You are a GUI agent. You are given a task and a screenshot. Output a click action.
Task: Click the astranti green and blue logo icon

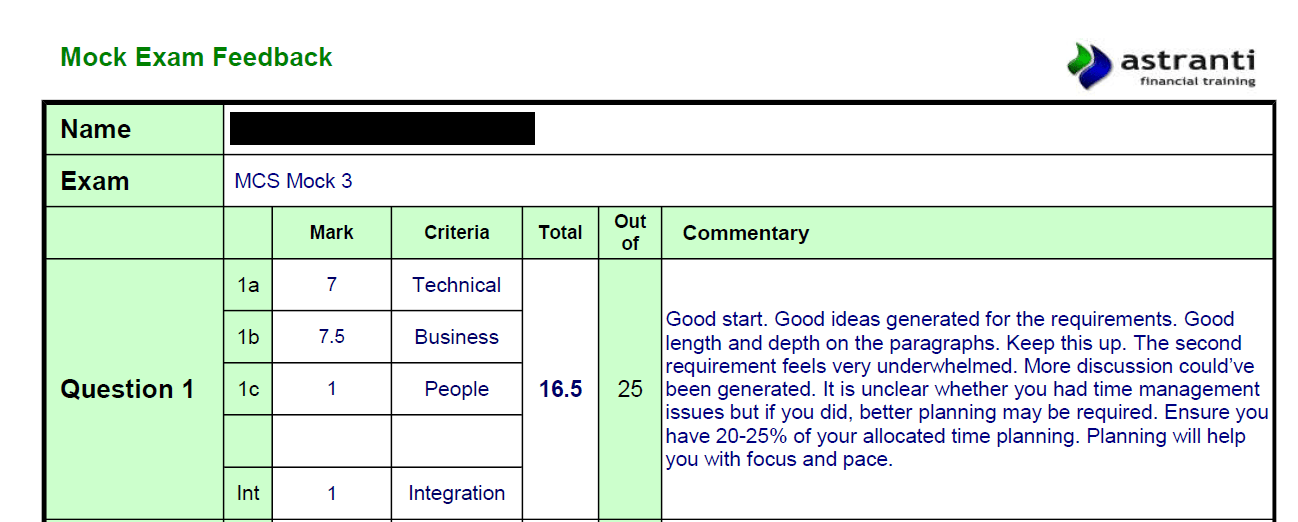1089,66
